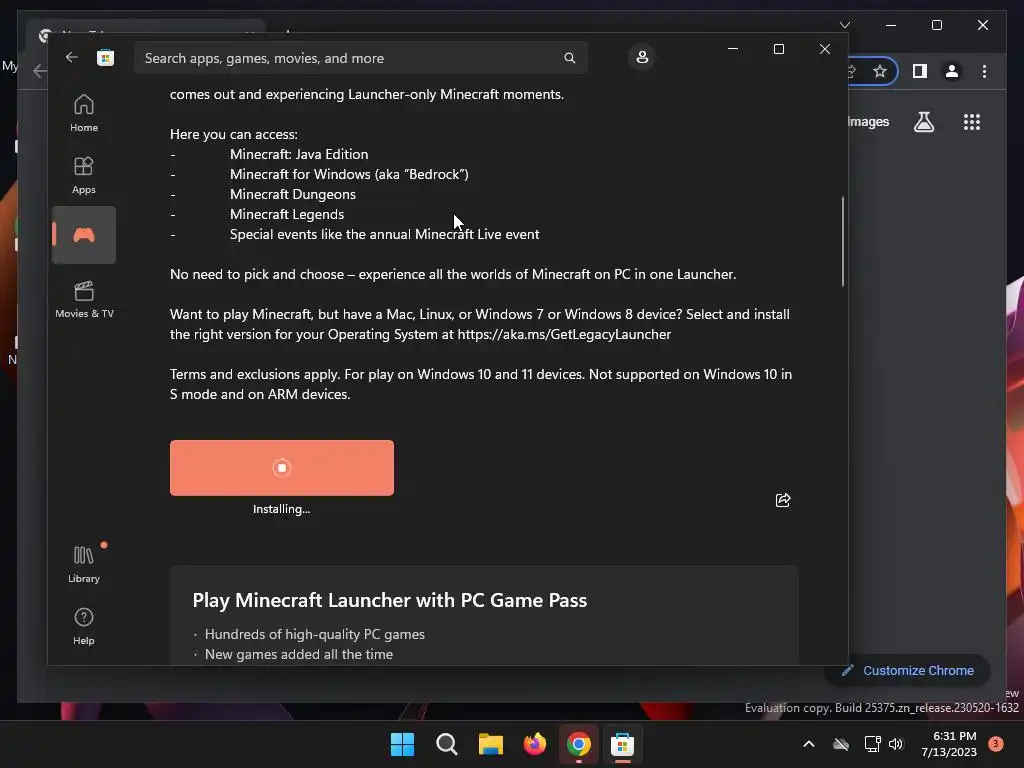Viewport: 1024px width, 768px height.
Task: Minimize the Microsoft Store window
Action: click(x=733, y=49)
